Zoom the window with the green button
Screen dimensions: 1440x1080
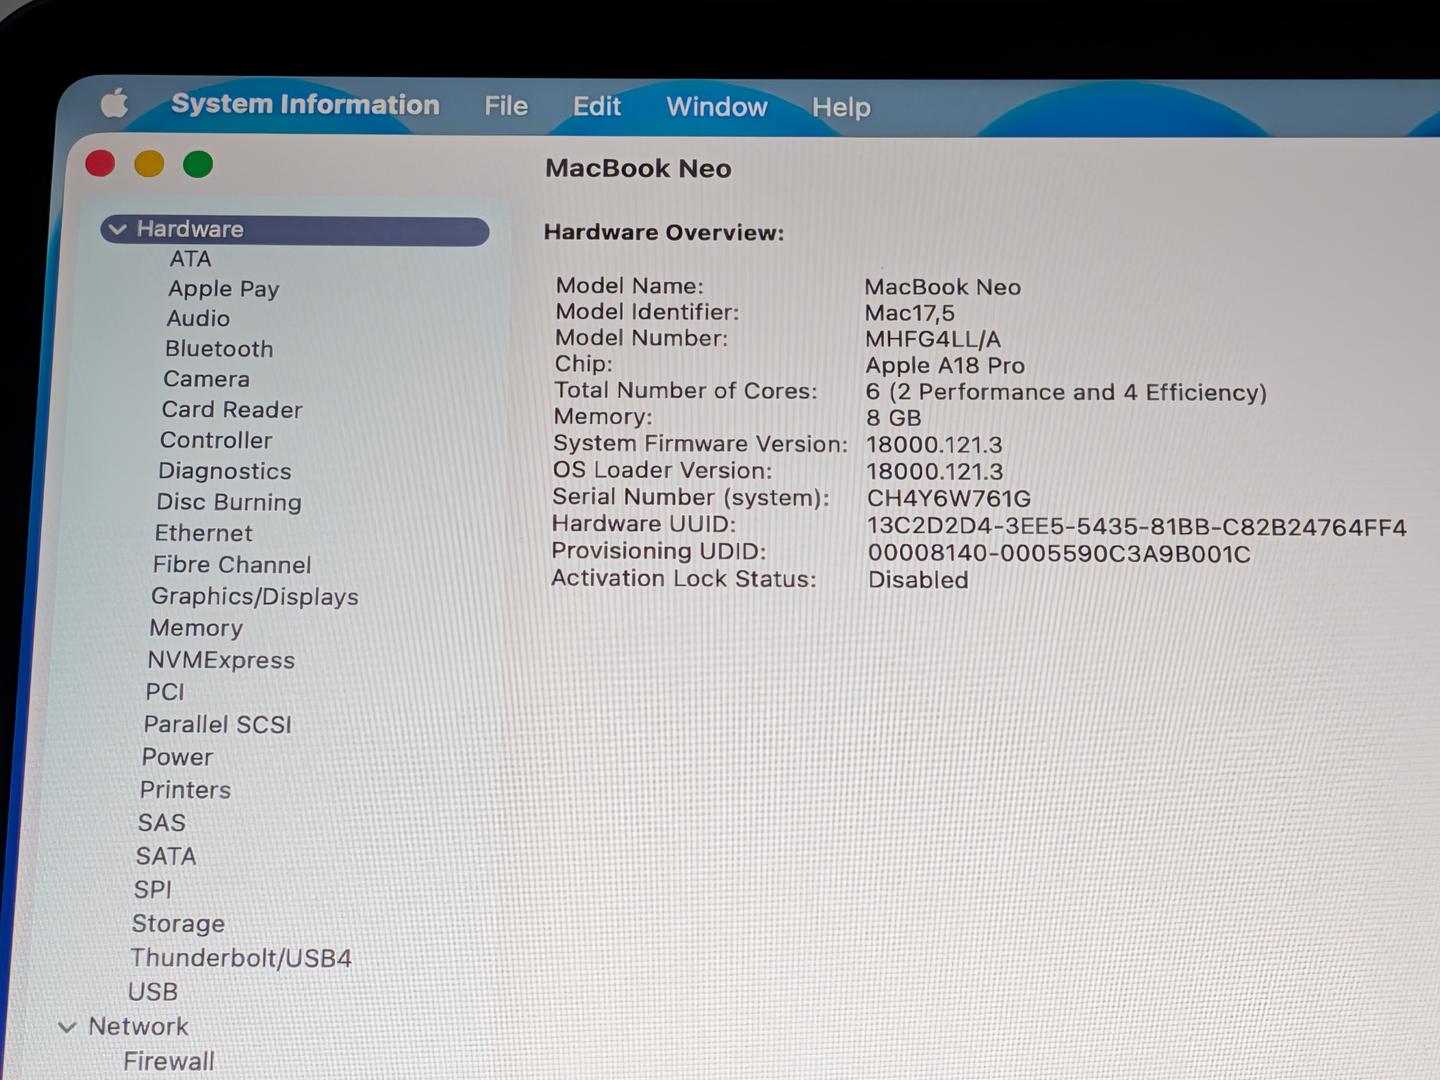click(198, 164)
